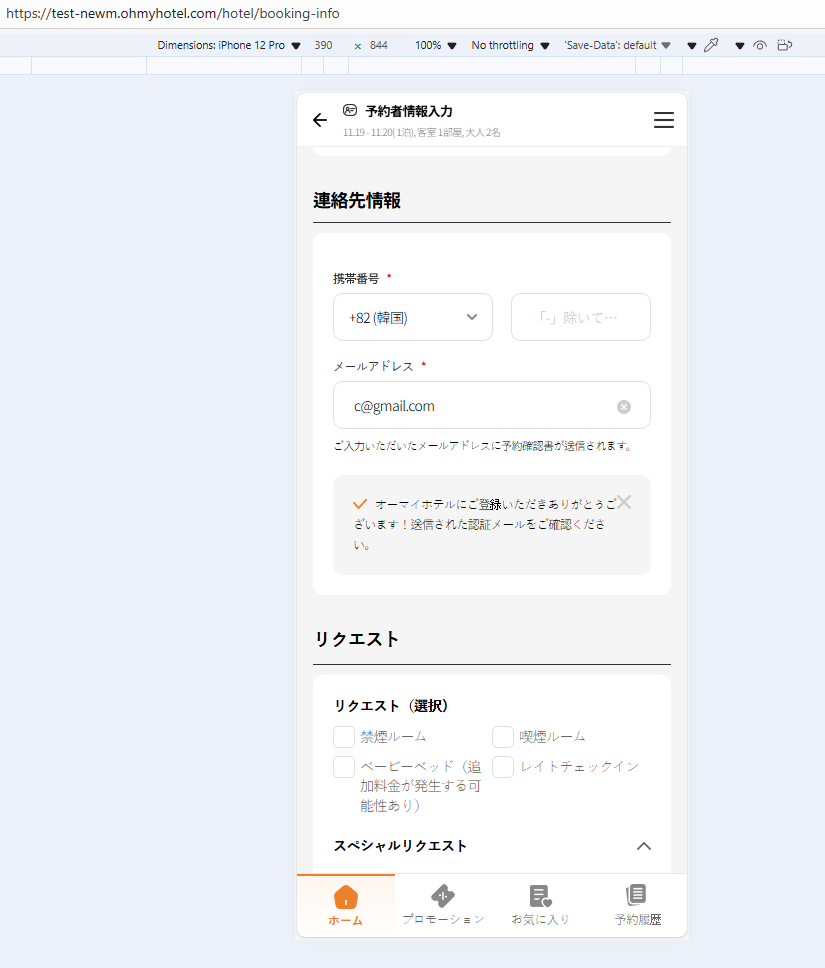Click the 予約者情報入力 title
Screen dimensions: 825x968
409,111
